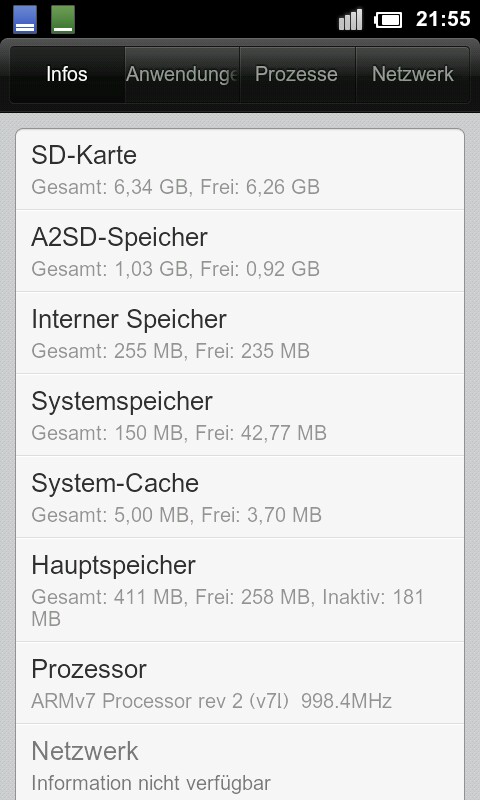
Task: Tap the blue notification icon in status bar
Action: click(x=24, y=19)
